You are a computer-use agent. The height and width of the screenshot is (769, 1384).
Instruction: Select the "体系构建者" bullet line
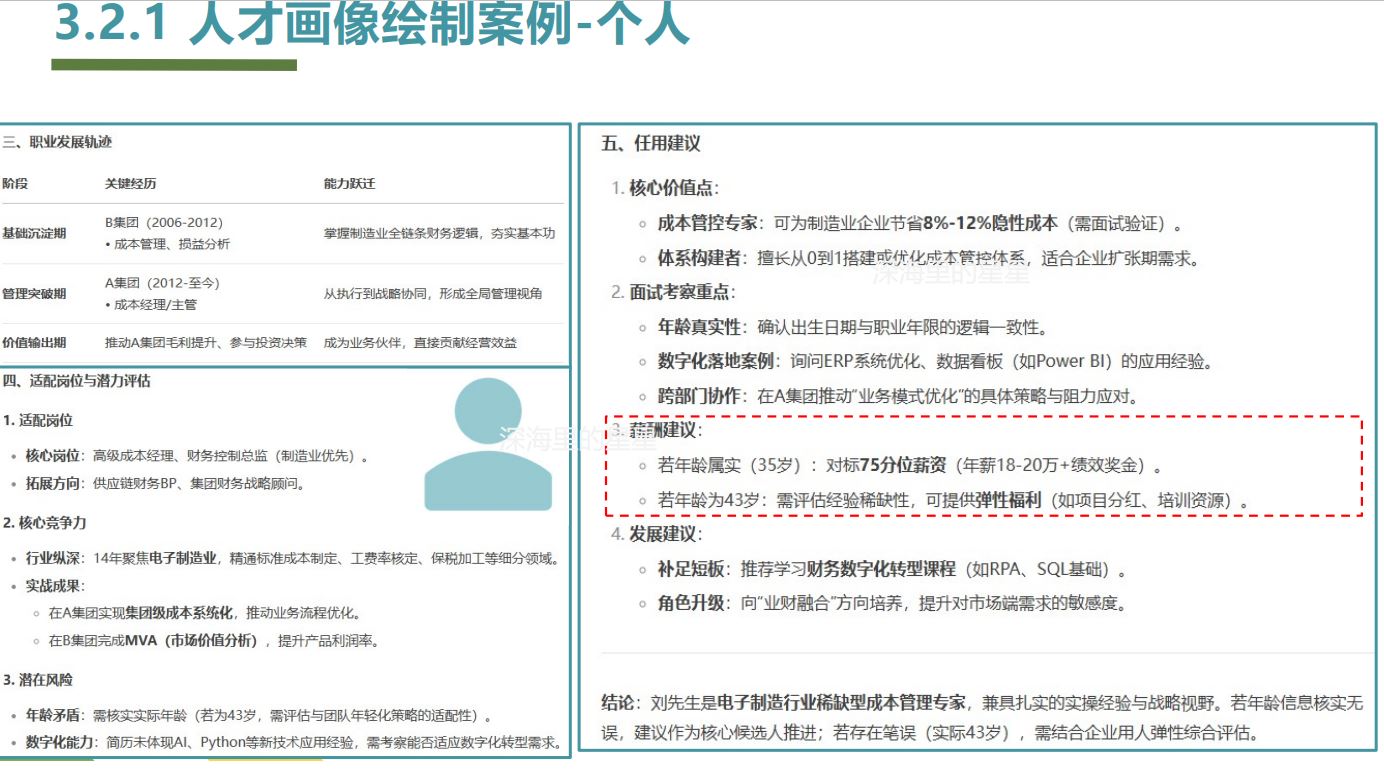[928, 258]
